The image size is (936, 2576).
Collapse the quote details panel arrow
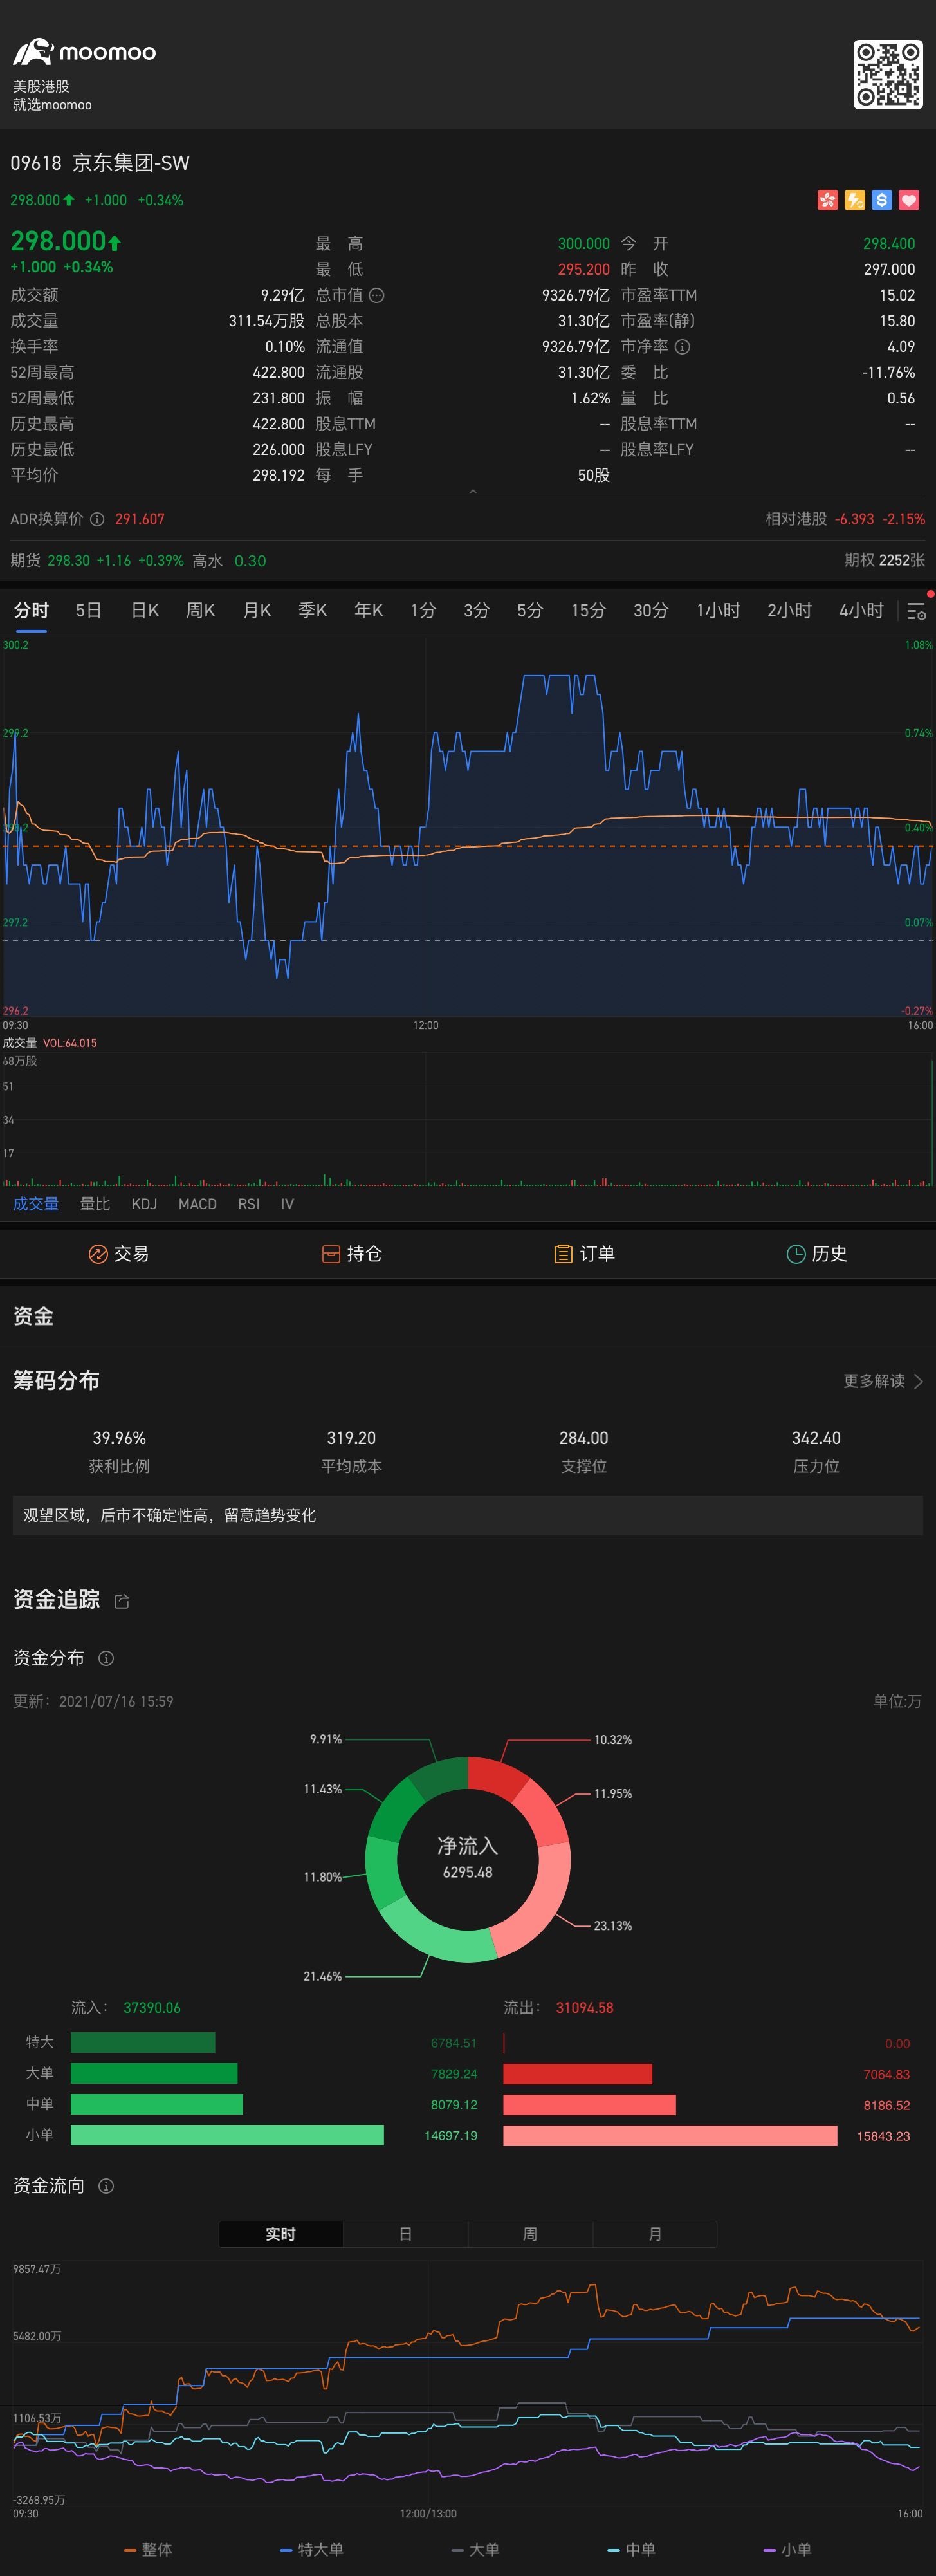click(473, 491)
